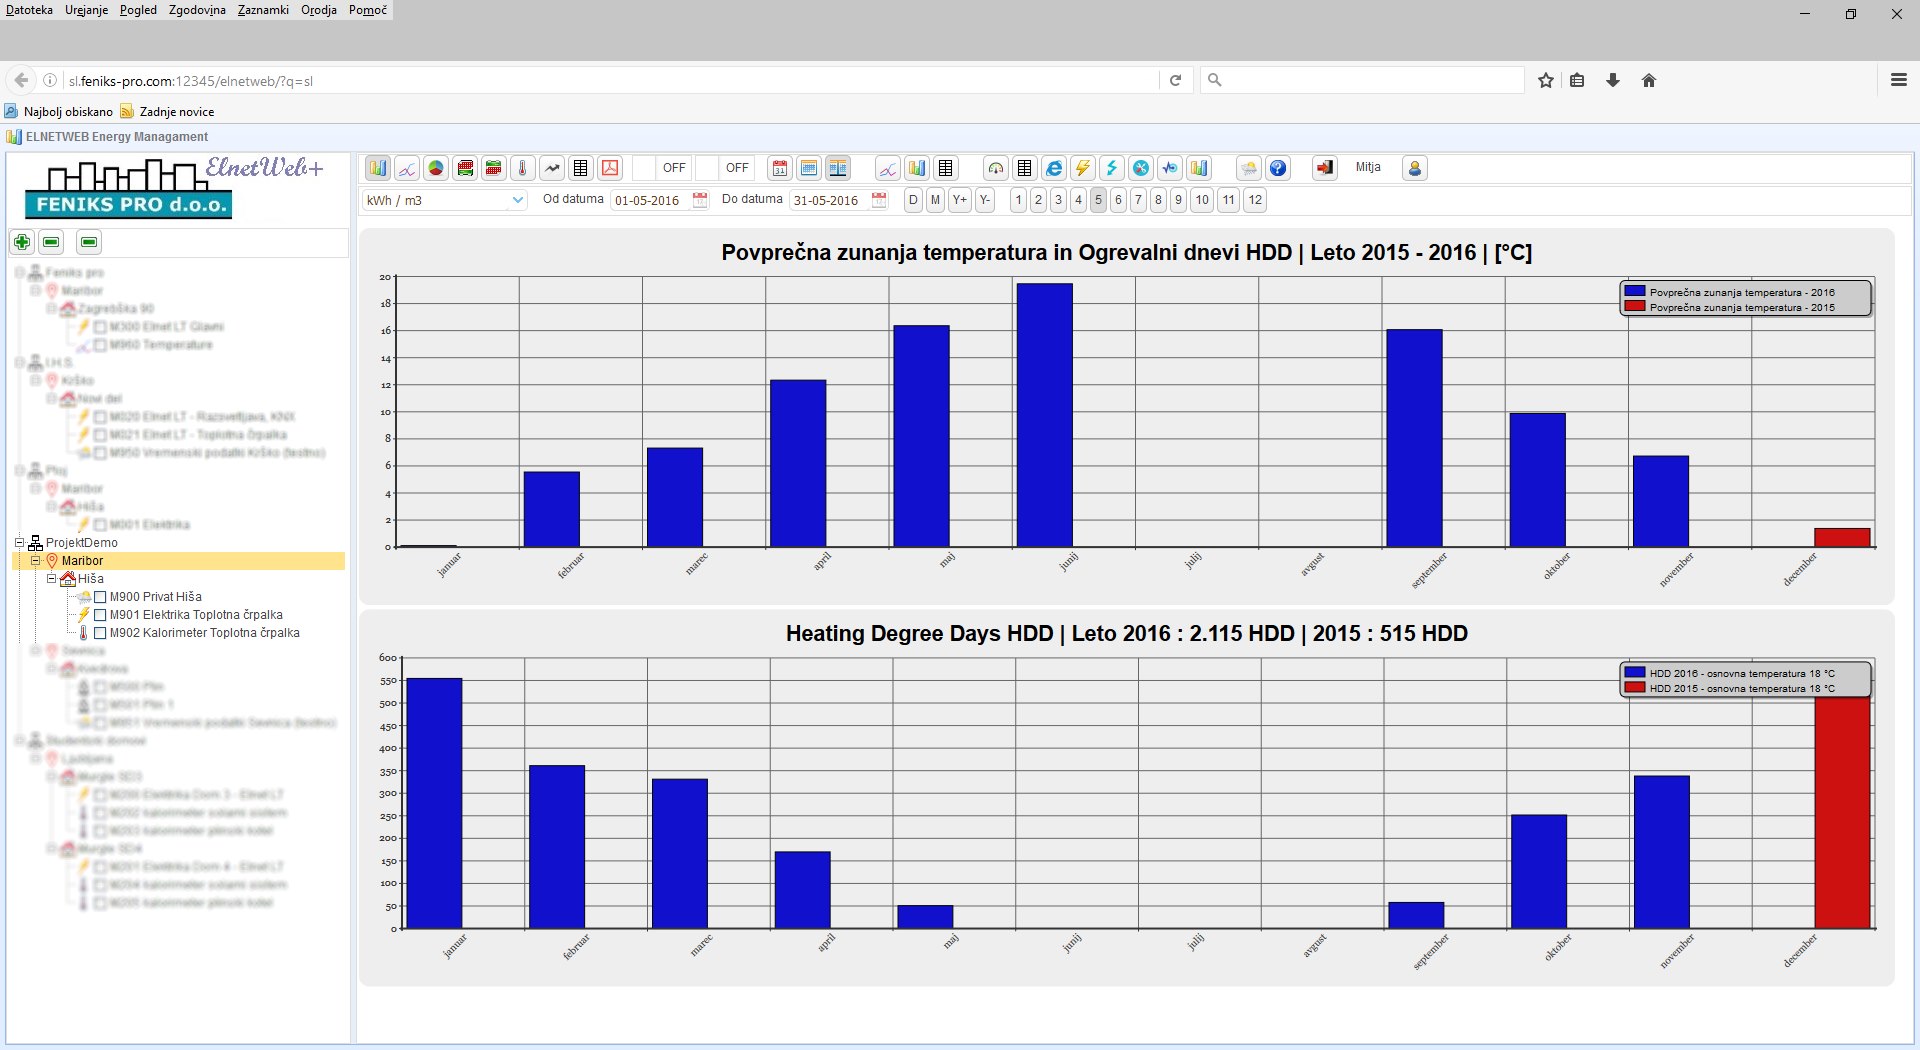Click the calendar icon showing 31
The height and width of the screenshot is (1050, 1920).
click(780, 168)
